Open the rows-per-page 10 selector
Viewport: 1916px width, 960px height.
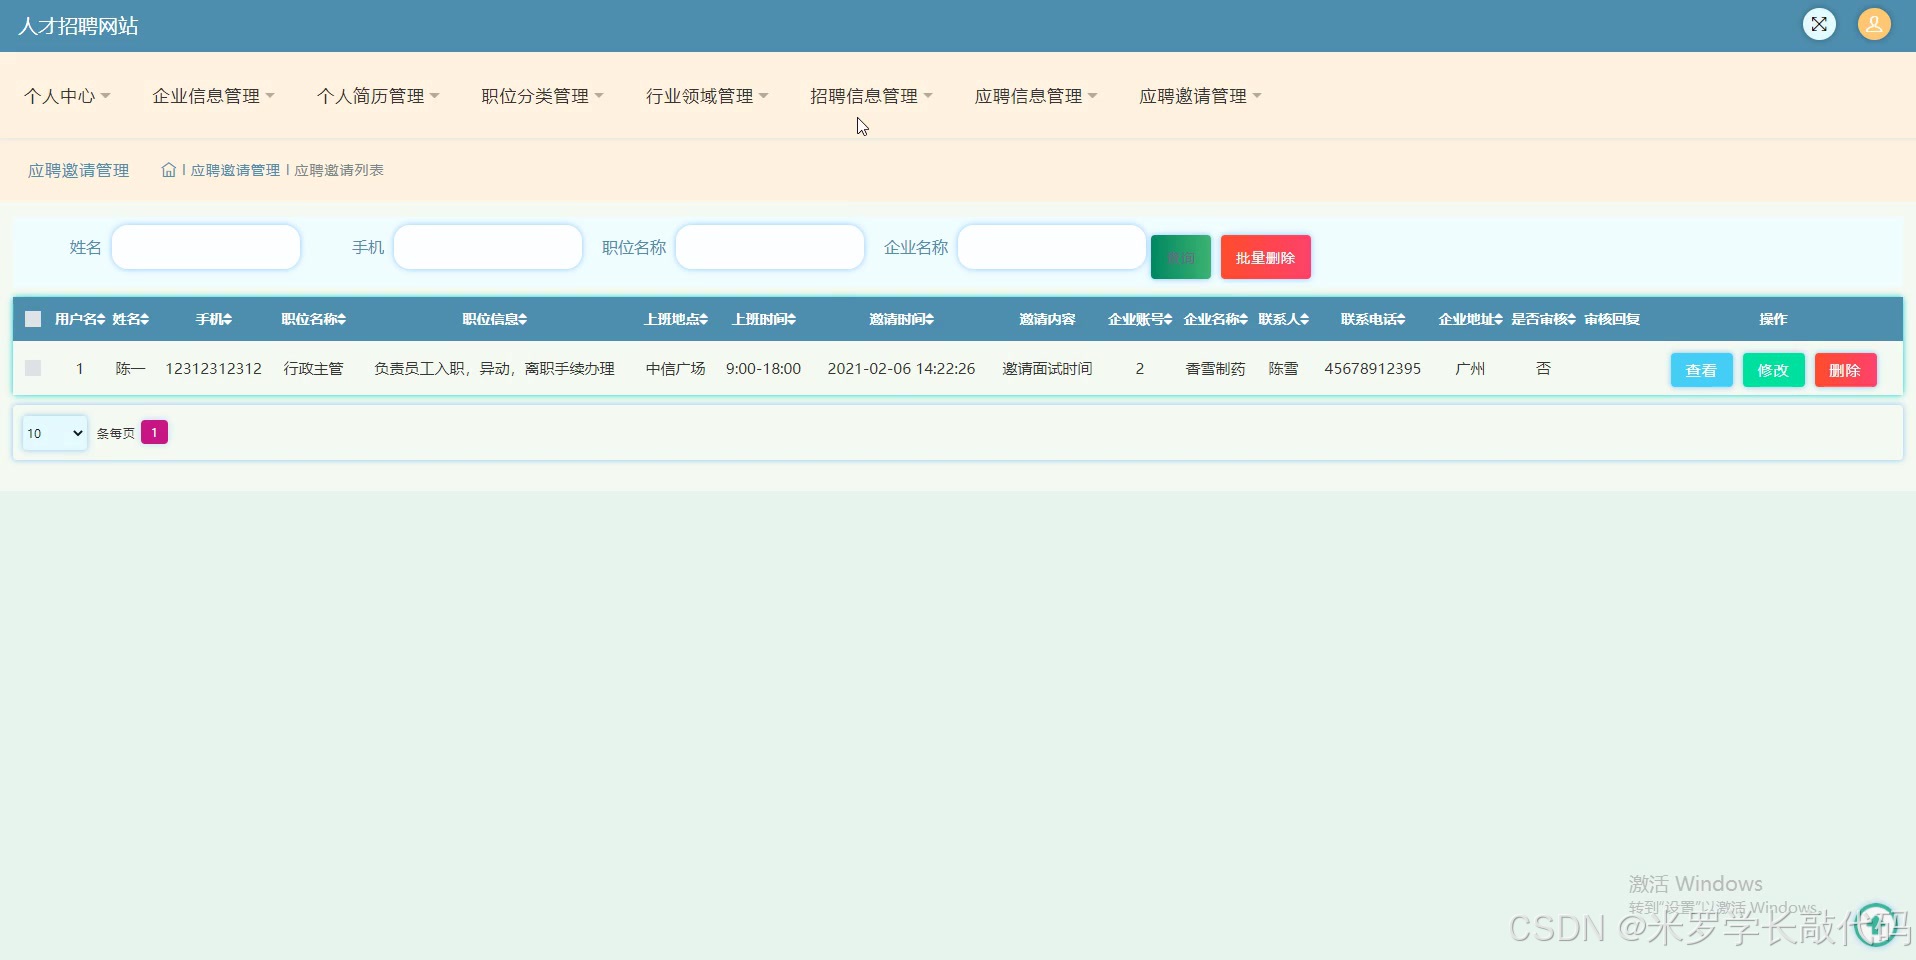point(55,433)
